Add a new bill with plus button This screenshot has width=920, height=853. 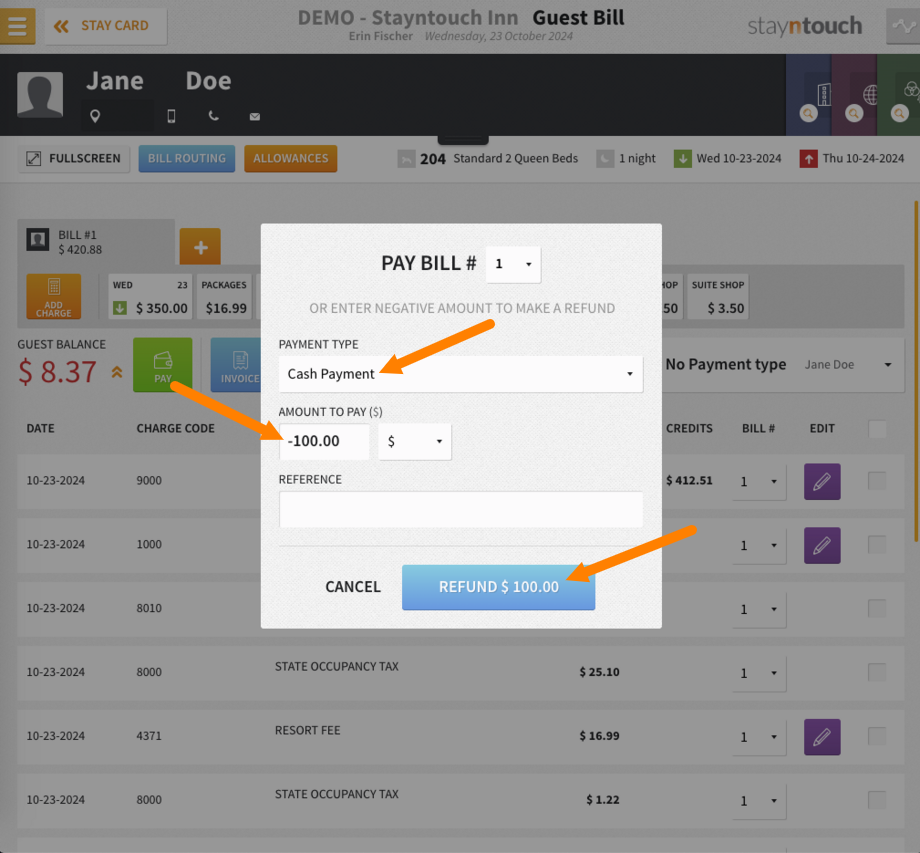tap(200, 247)
